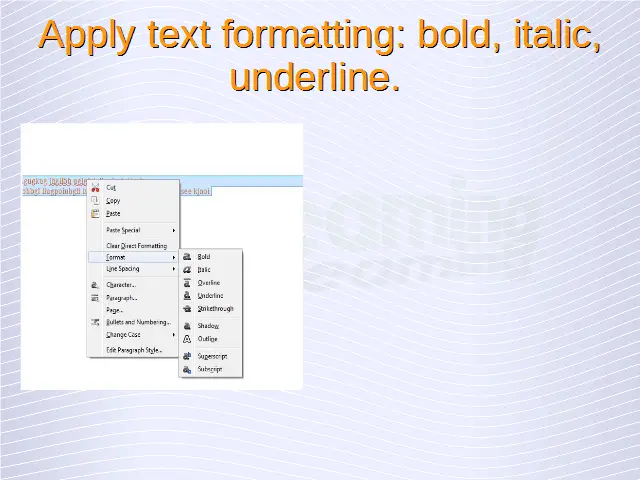Click the Copy icon in context menu
The image size is (640, 480).
96,200
